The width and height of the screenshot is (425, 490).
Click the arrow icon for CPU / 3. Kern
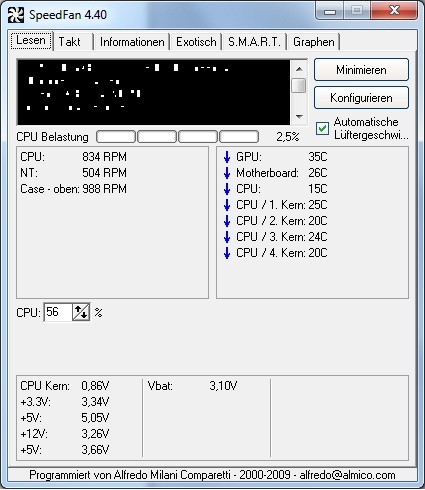(227, 237)
